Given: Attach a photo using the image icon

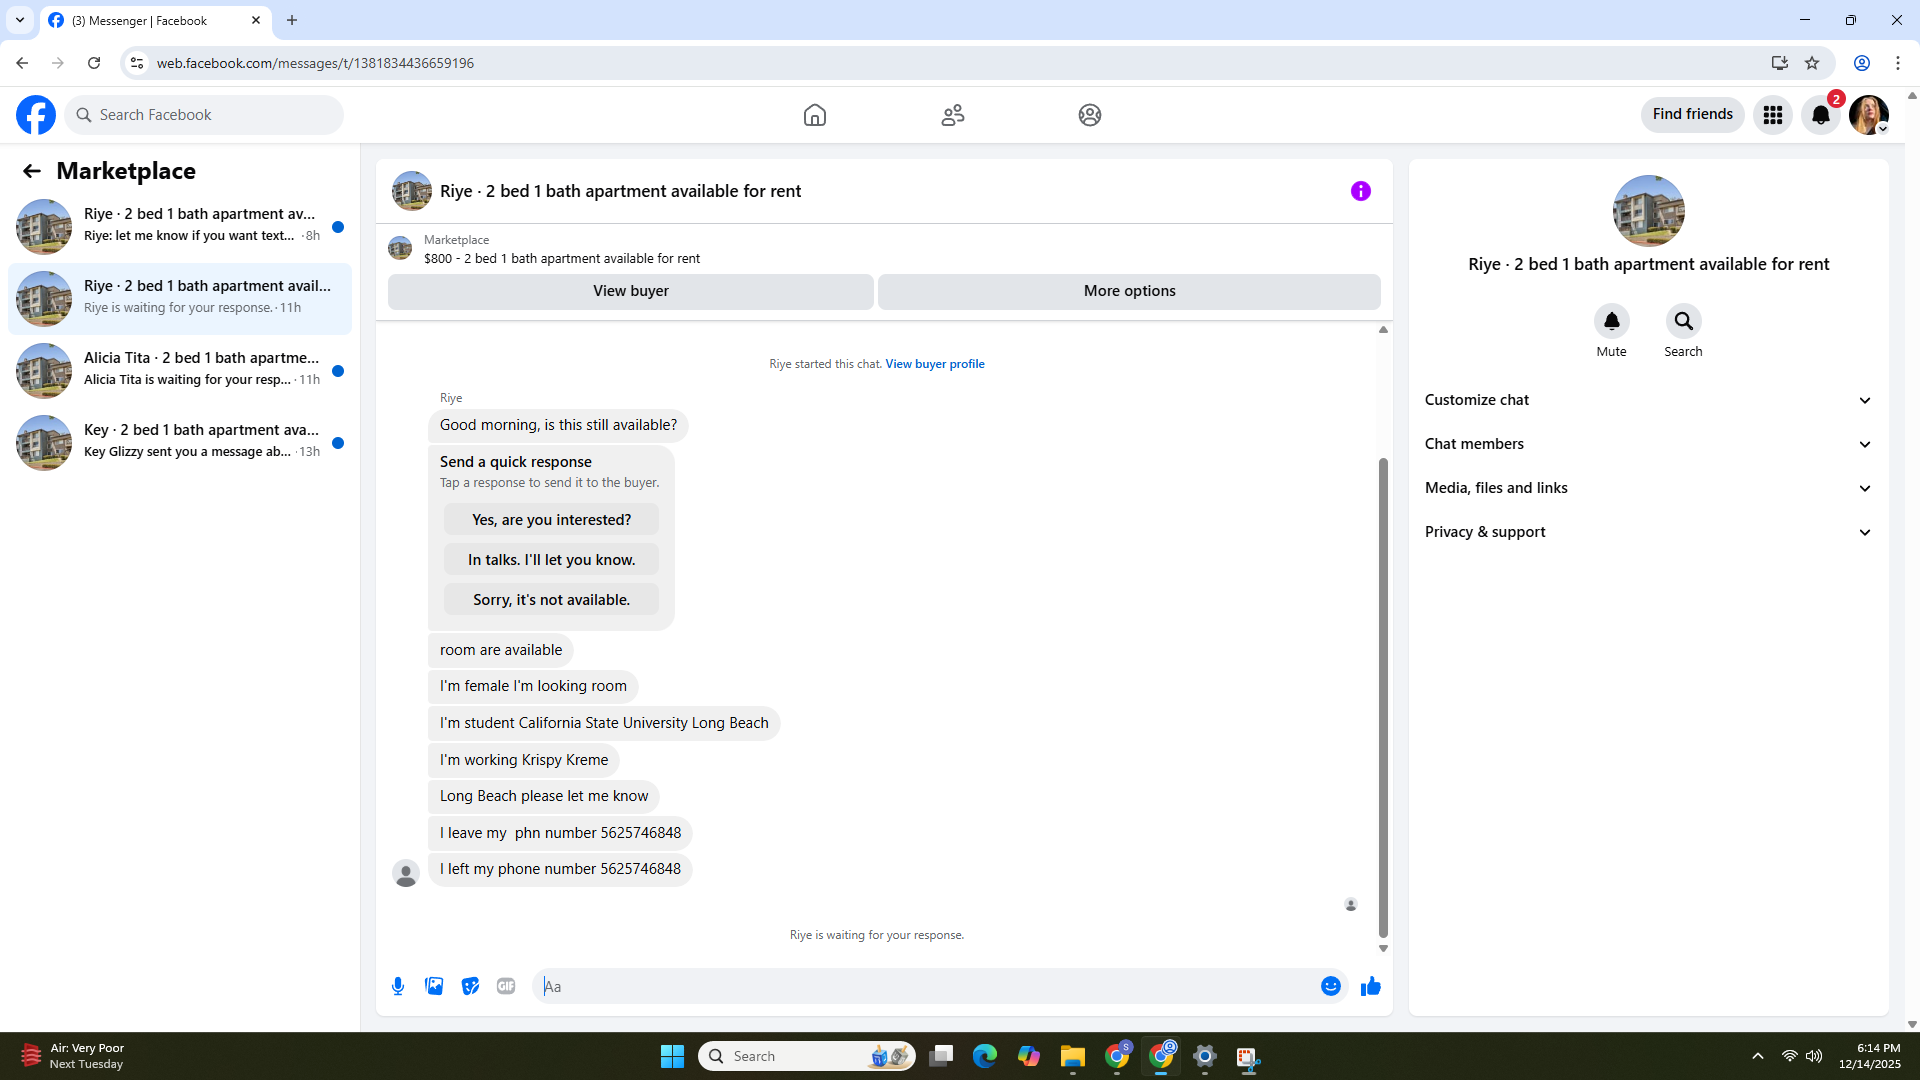Looking at the screenshot, I should [x=434, y=986].
